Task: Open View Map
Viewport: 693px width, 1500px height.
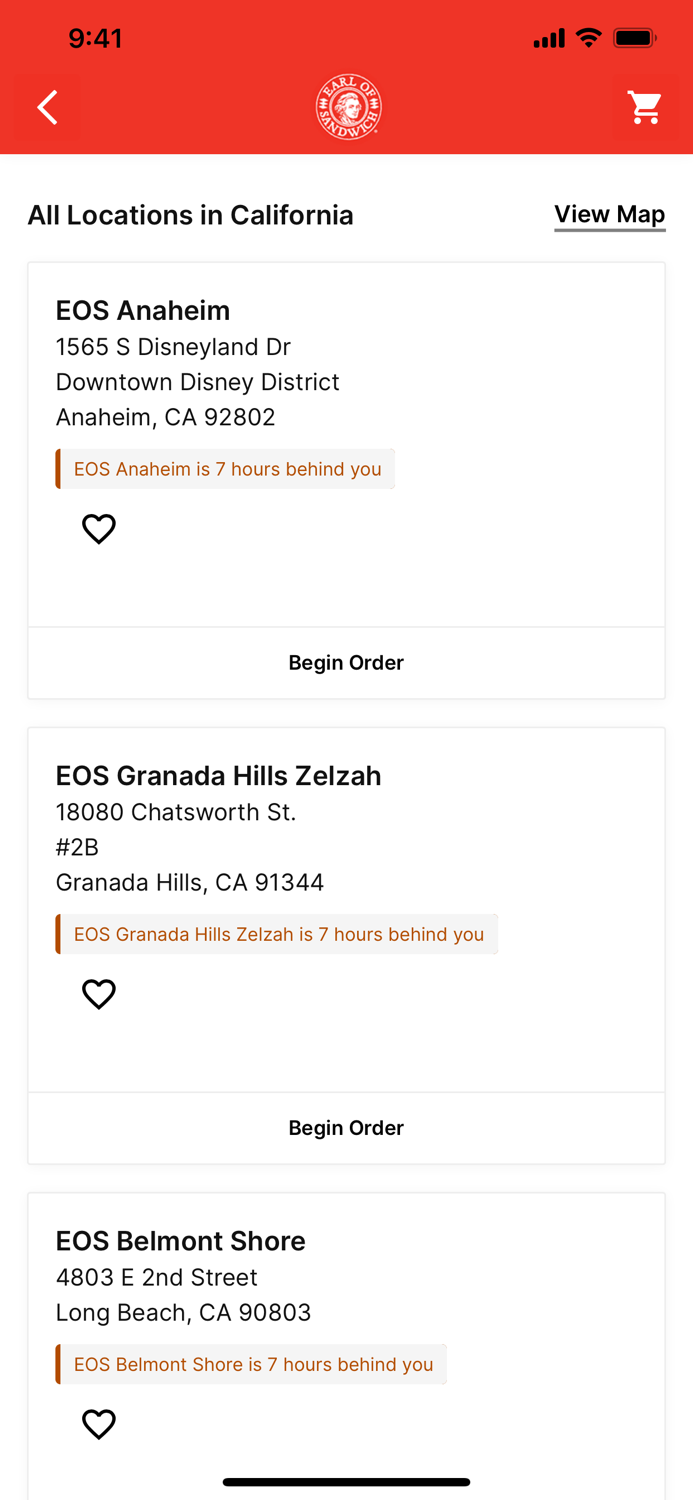Action: pos(610,214)
